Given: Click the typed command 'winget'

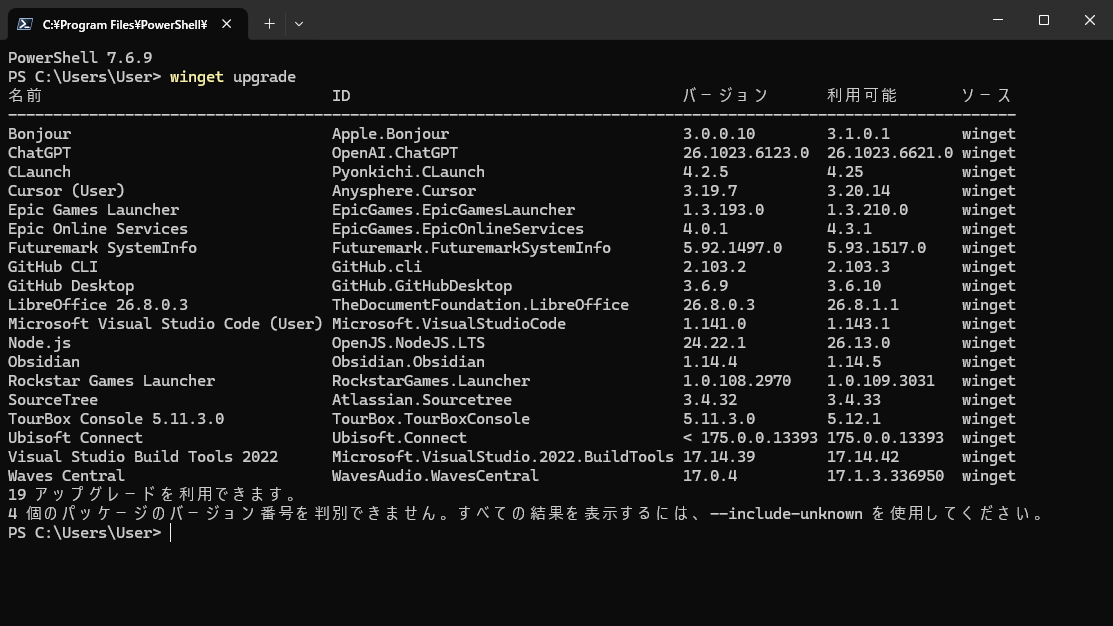Looking at the screenshot, I should [197, 77].
